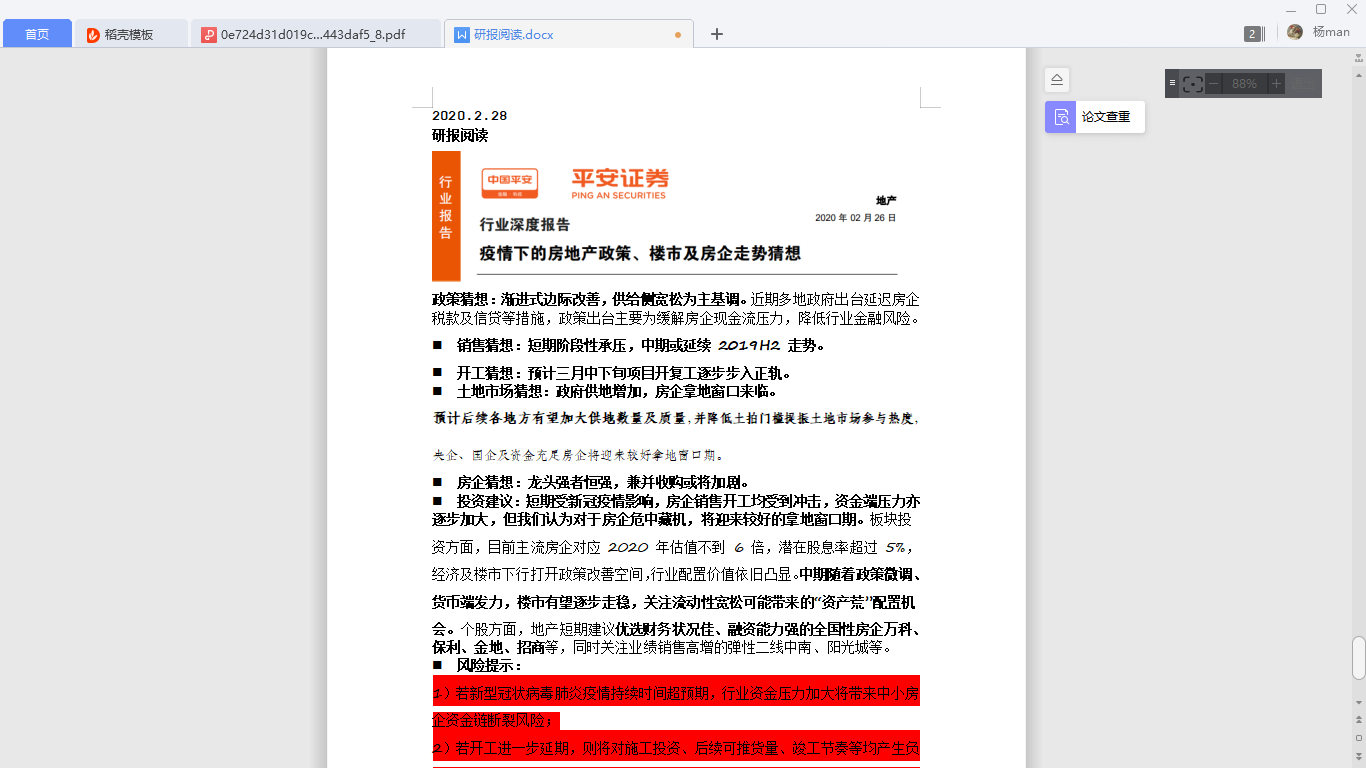This screenshot has height=768, width=1366.
Task: Click the line starting 经济及楼市下行打开政策改善空间
Action: [x=676, y=575]
